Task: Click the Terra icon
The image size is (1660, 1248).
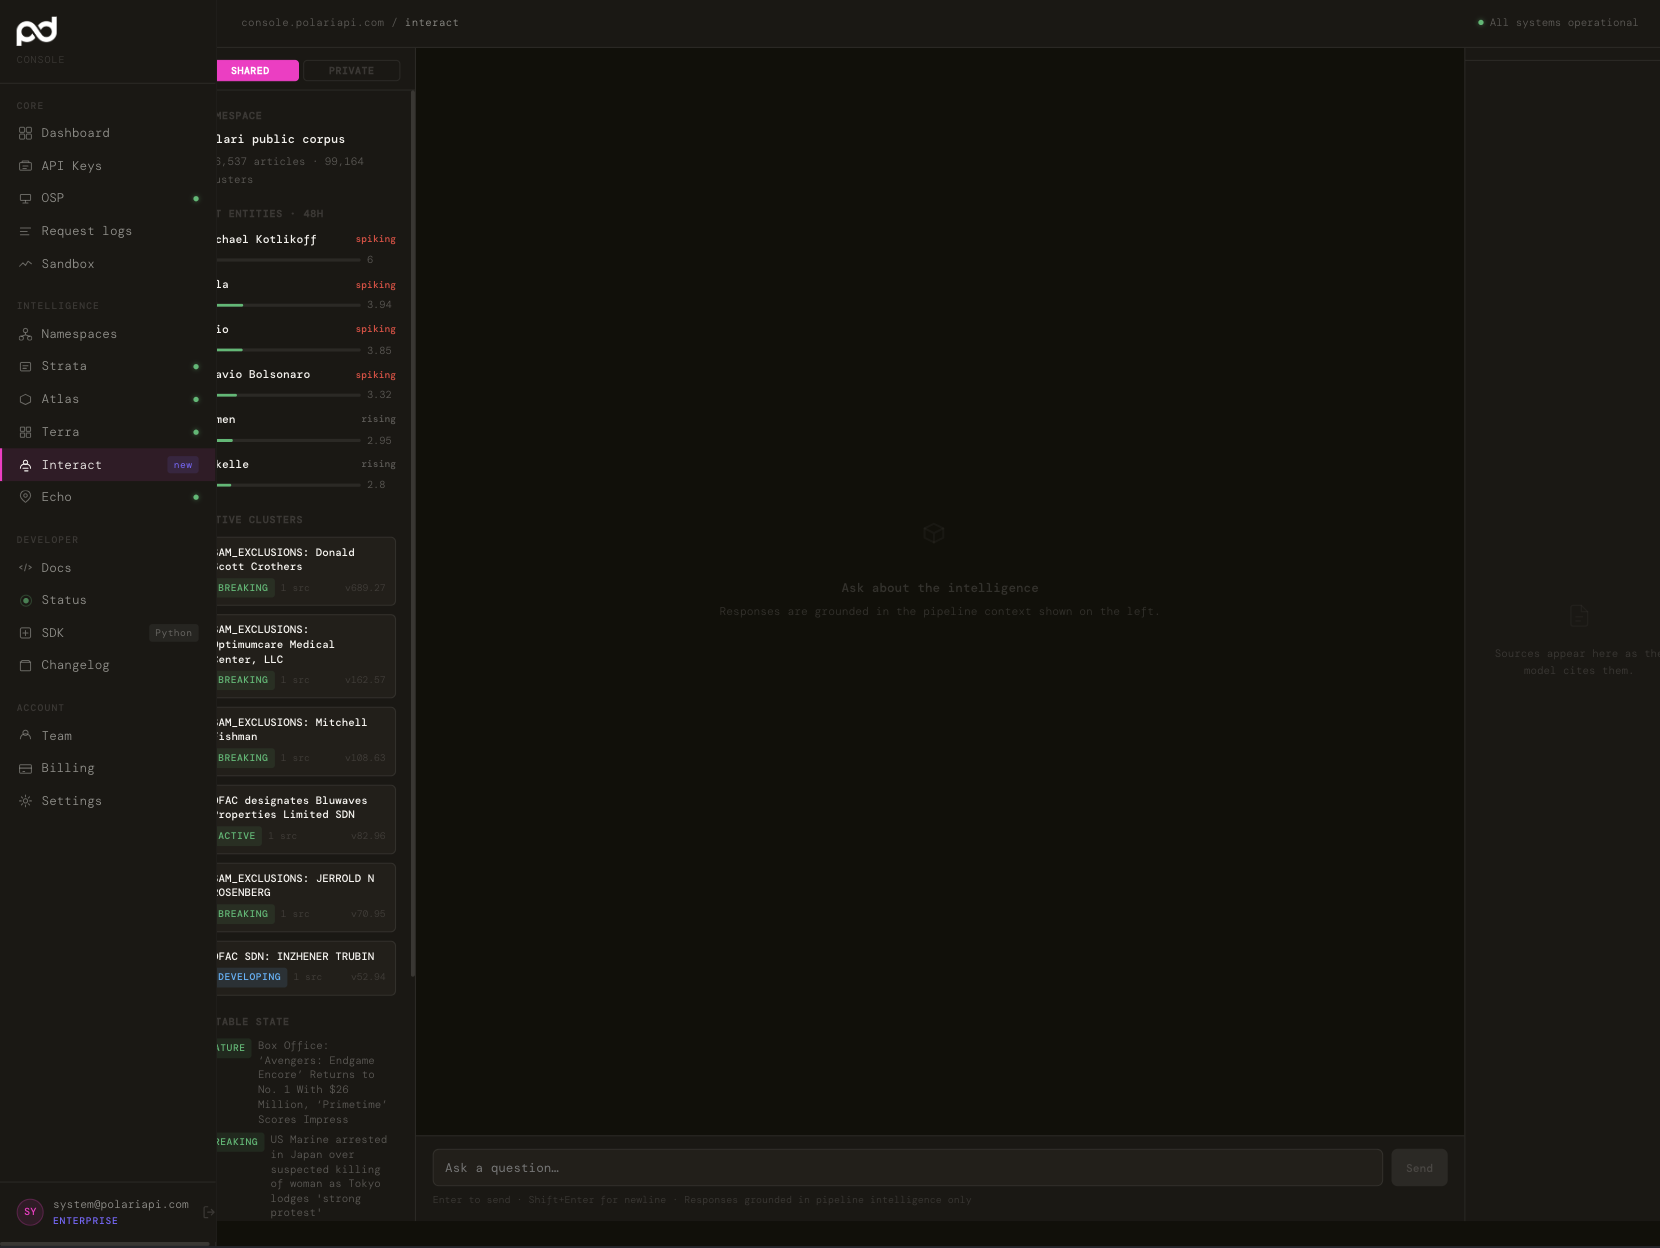Action: click(25, 432)
